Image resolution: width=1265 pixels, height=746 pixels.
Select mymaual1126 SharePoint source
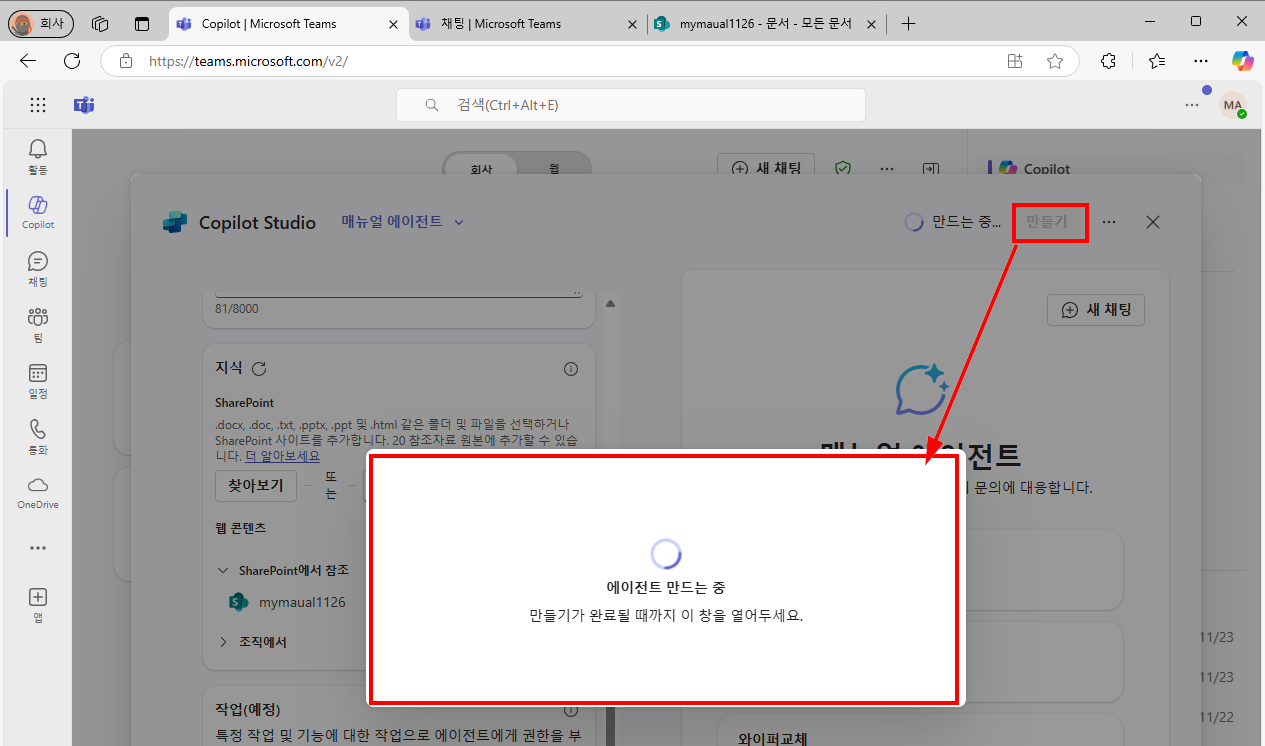coord(302,602)
